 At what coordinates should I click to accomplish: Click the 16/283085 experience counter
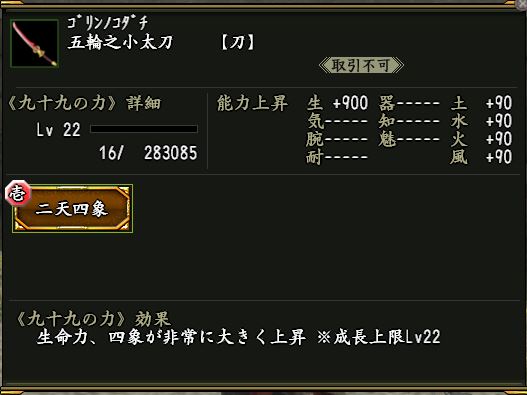148,153
